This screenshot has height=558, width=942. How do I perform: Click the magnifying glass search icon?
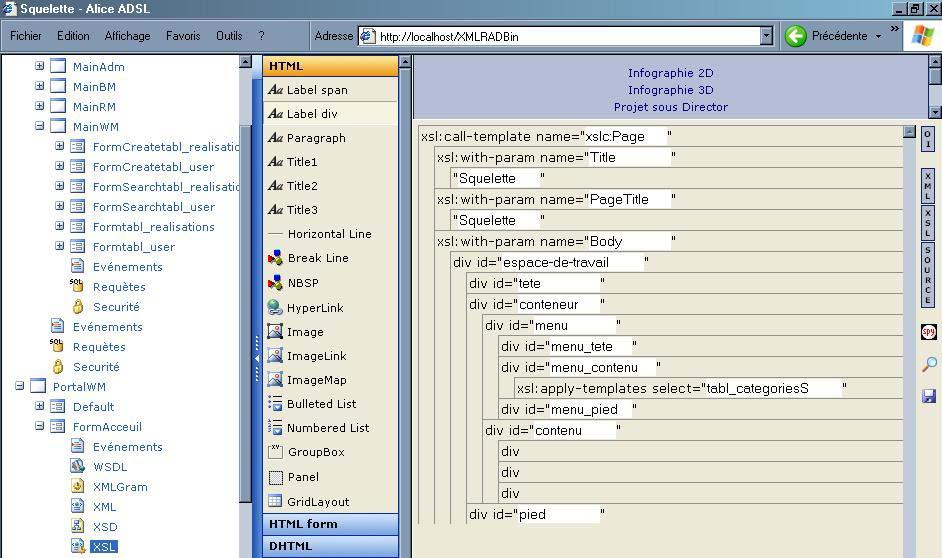[x=928, y=365]
